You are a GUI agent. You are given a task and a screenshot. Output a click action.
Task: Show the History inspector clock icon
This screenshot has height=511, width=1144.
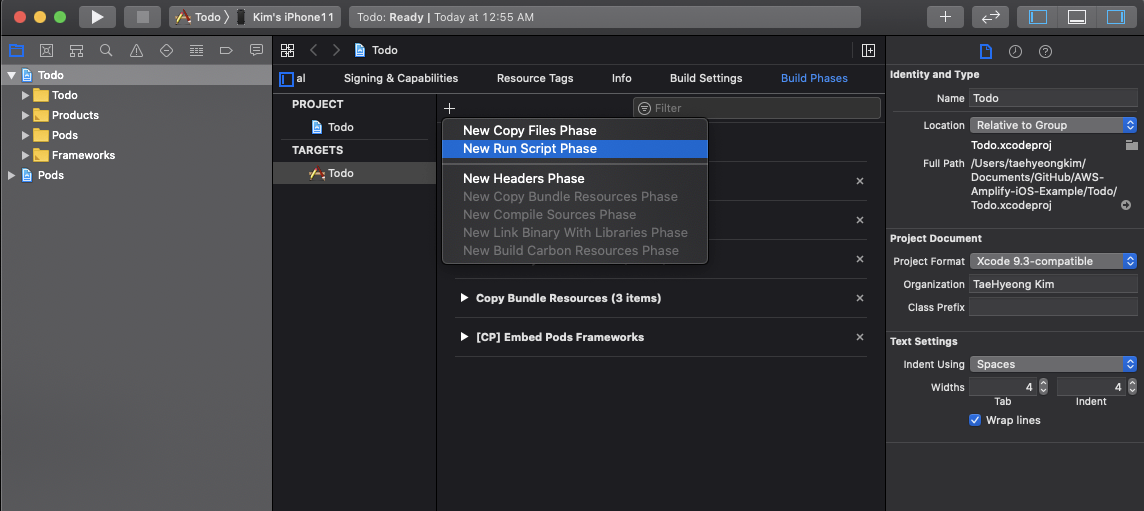1016,51
